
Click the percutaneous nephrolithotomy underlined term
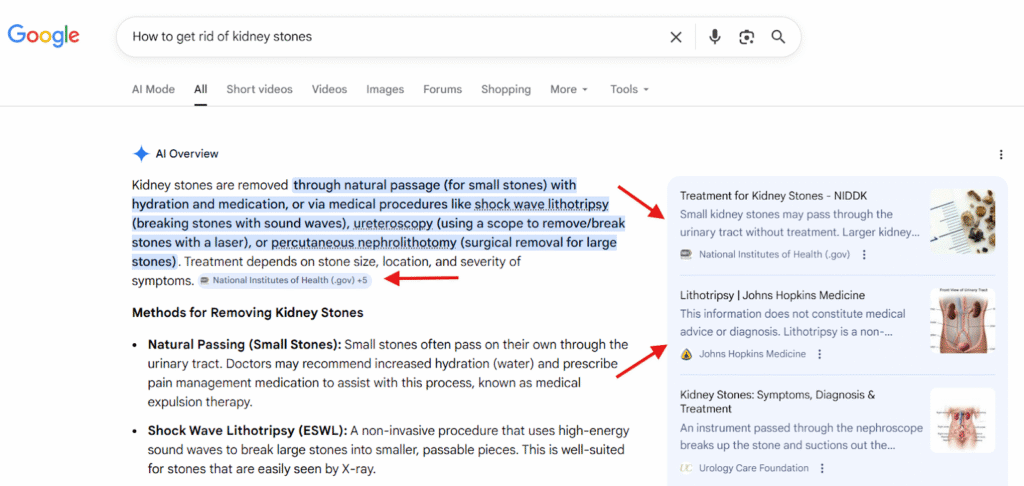tap(363, 243)
